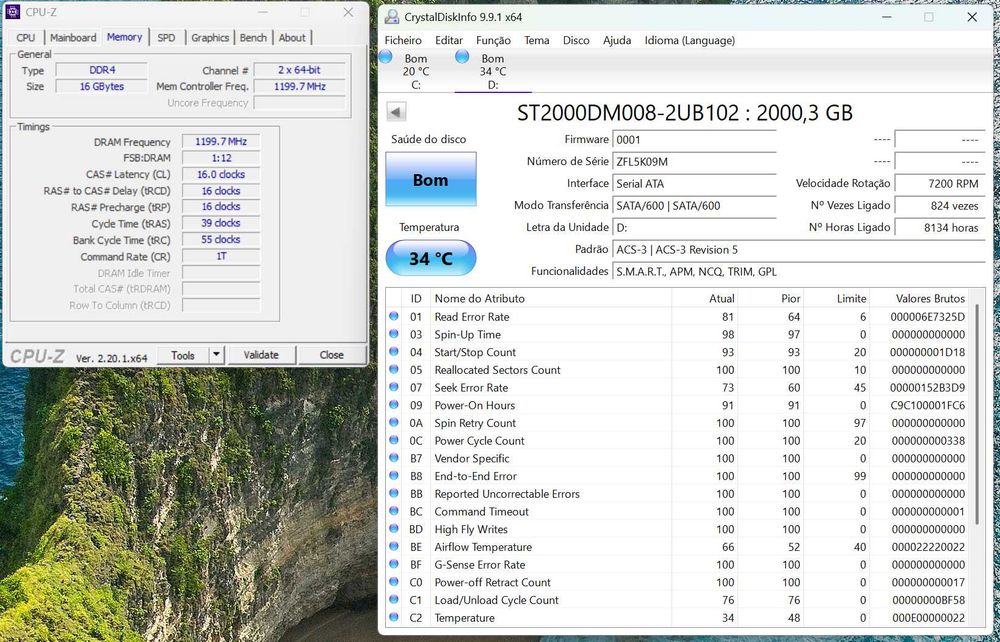Viewport: 1000px width, 642px height.
Task: Click the 7200 RPM rotation speed value
Action: tap(939, 184)
